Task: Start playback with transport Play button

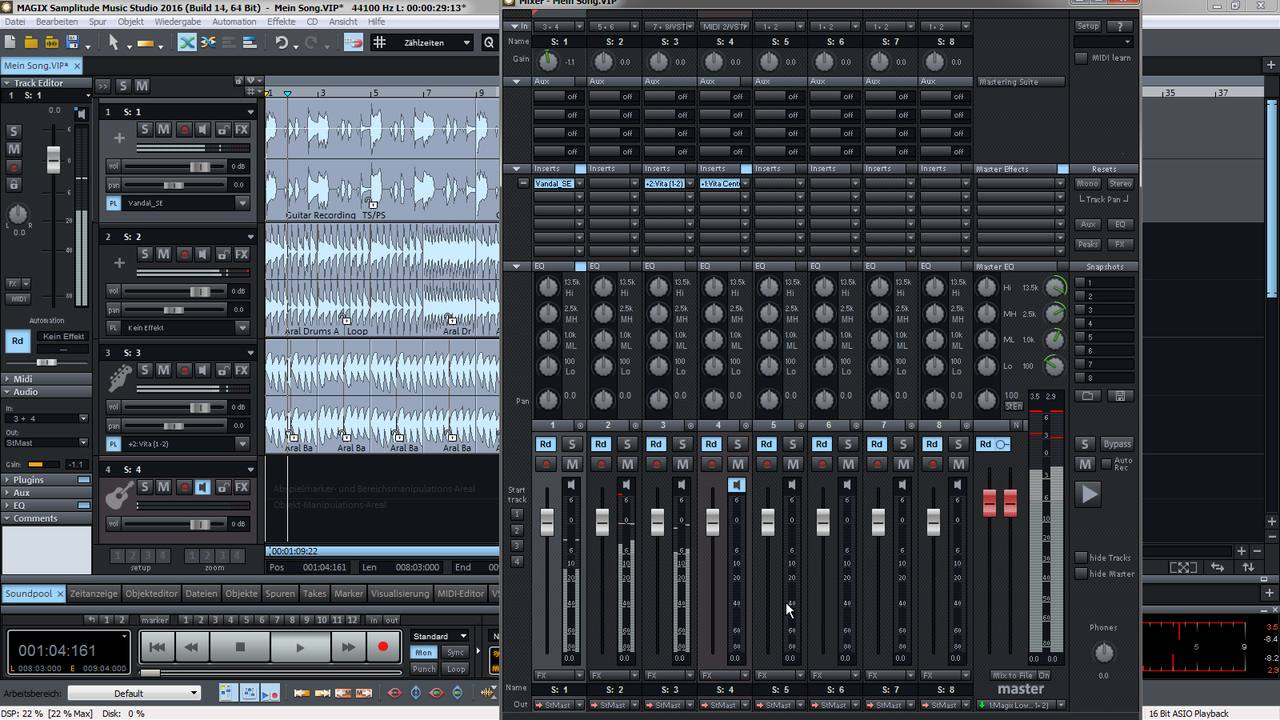Action: pos(299,647)
